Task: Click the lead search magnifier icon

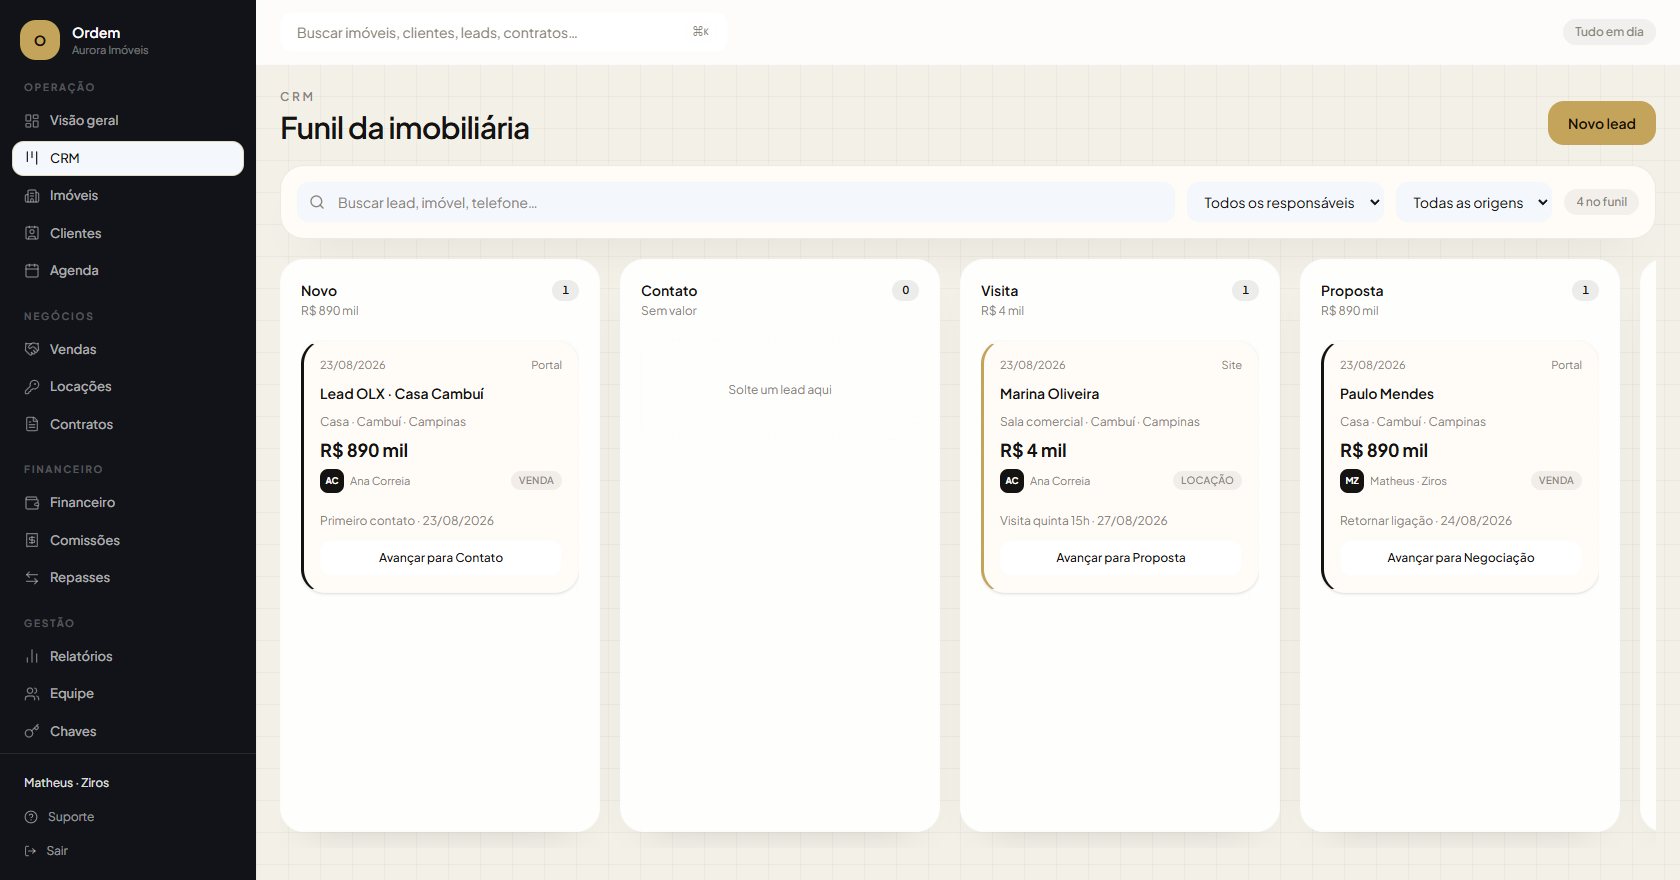Action: [x=317, y=202]
